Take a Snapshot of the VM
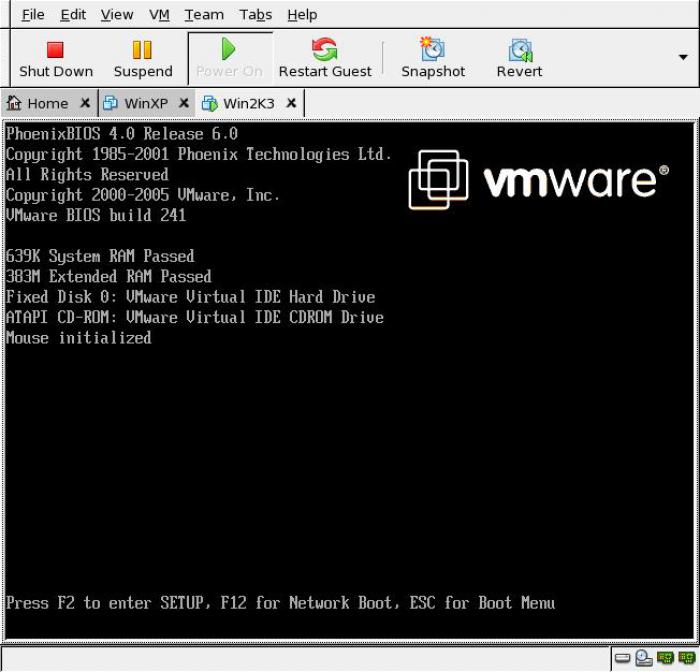The height and width of the screenshot is (672, 700). tap(433, 59)
